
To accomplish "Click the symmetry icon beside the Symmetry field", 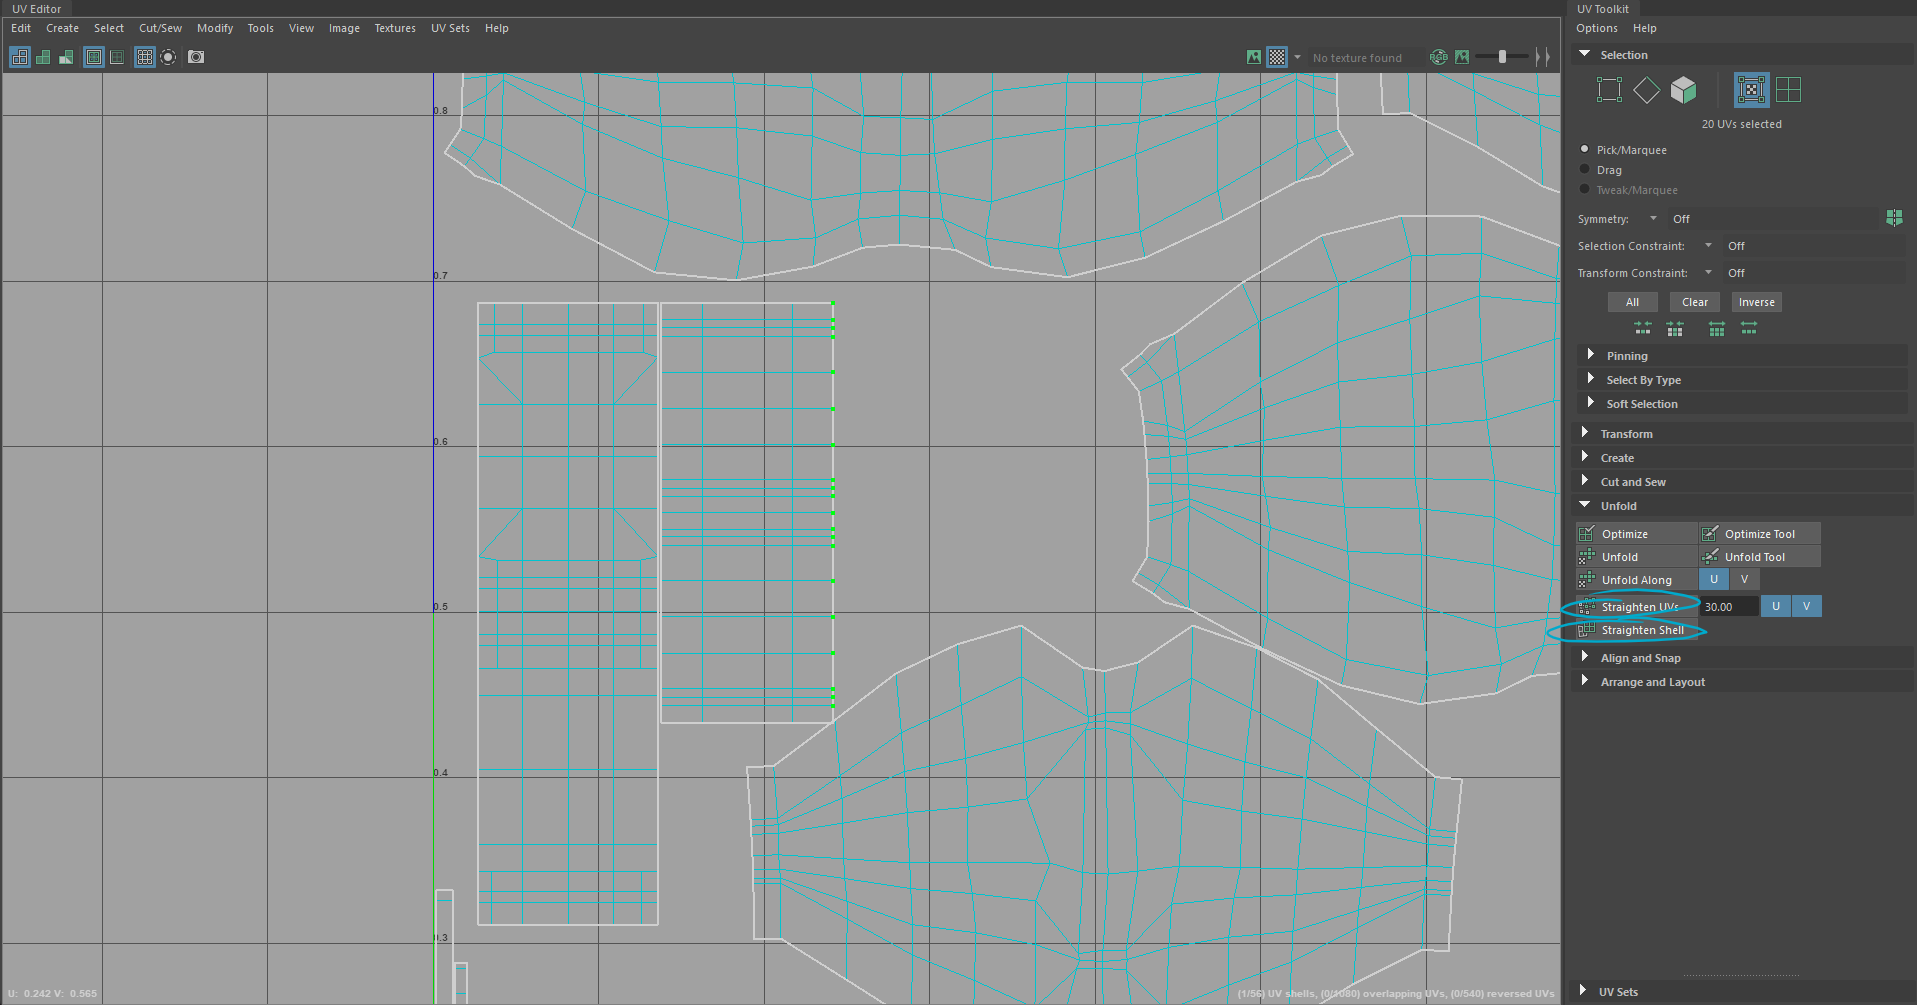I will coord(1894,218).
